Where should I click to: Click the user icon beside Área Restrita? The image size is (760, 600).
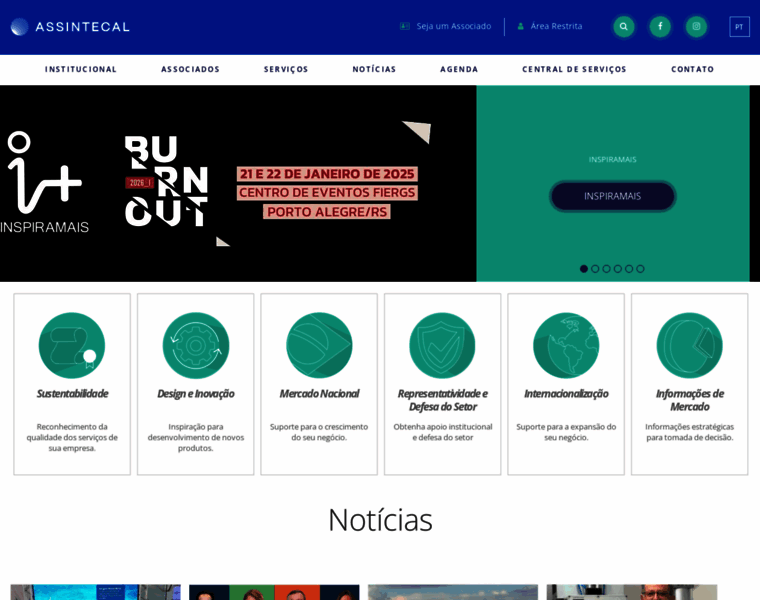[521, 26]
